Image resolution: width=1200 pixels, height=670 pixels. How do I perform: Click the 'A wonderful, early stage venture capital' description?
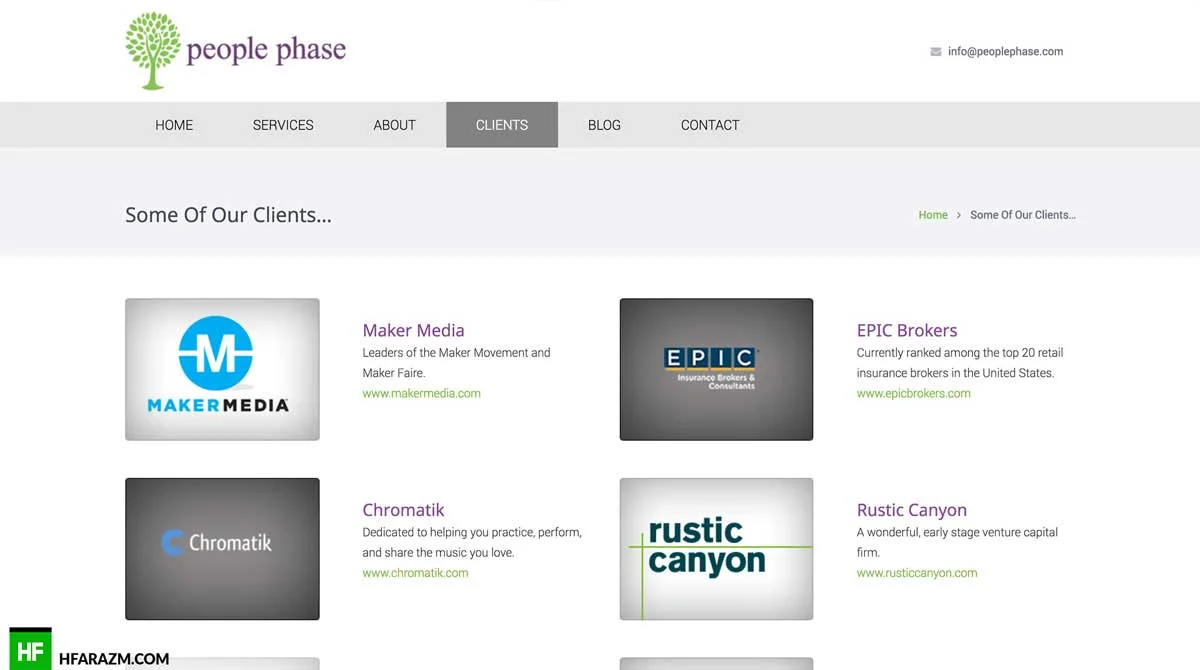pos(957,542)
